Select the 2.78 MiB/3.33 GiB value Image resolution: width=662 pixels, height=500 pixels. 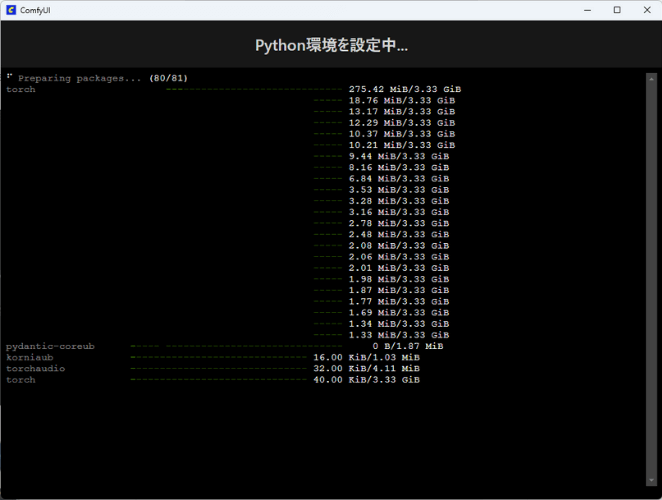[399, 223]
